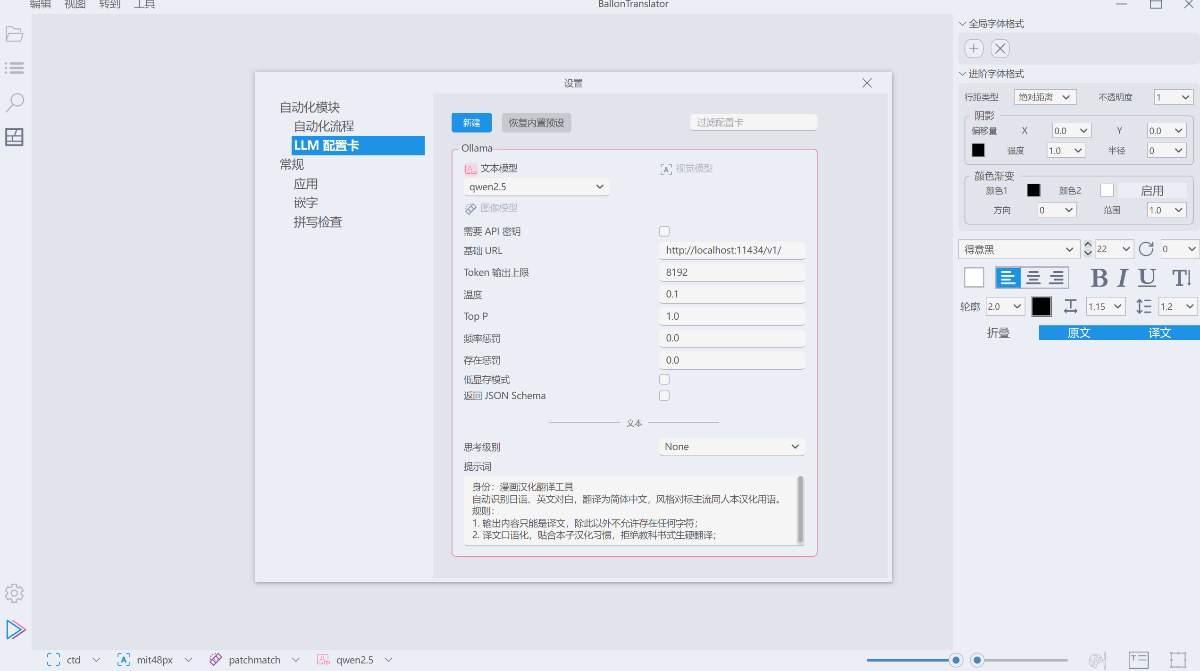
Task: Enable the 需要 API 密钥 checkbox
Action: 664,231
